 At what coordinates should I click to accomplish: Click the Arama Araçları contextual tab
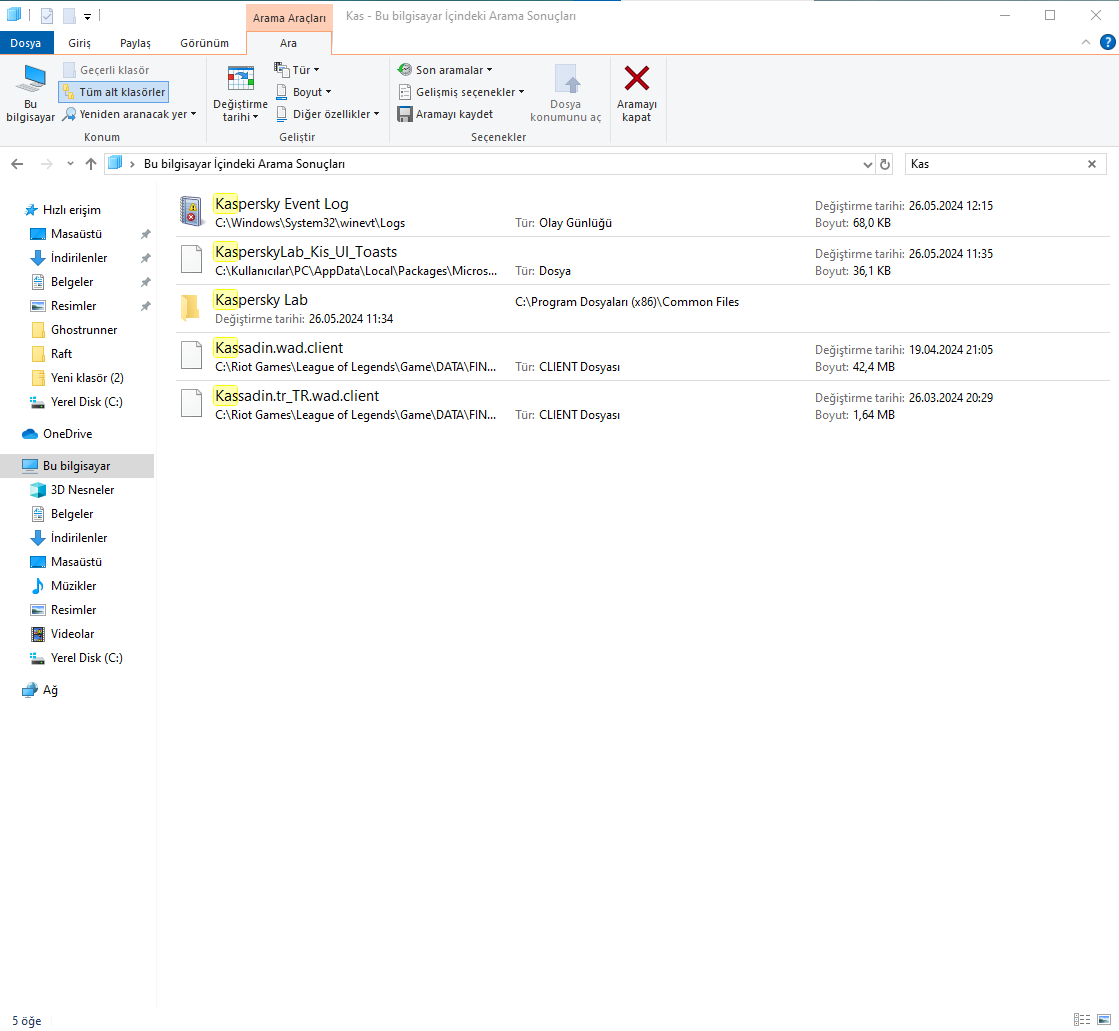[289, 18]
